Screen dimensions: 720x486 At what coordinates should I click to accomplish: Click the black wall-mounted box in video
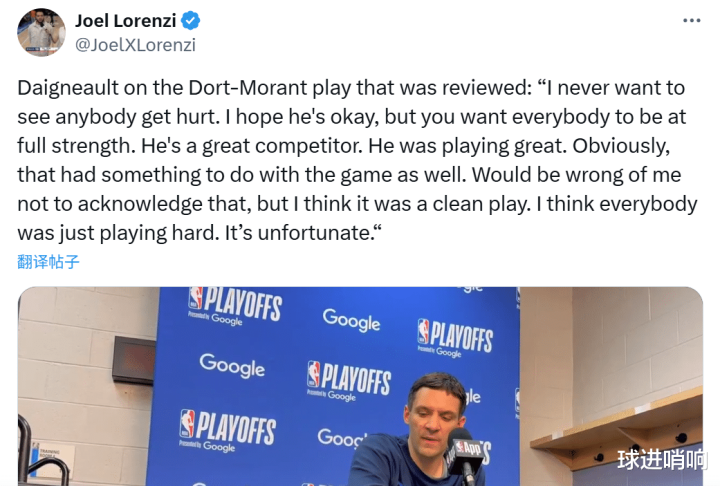[133, 360]
